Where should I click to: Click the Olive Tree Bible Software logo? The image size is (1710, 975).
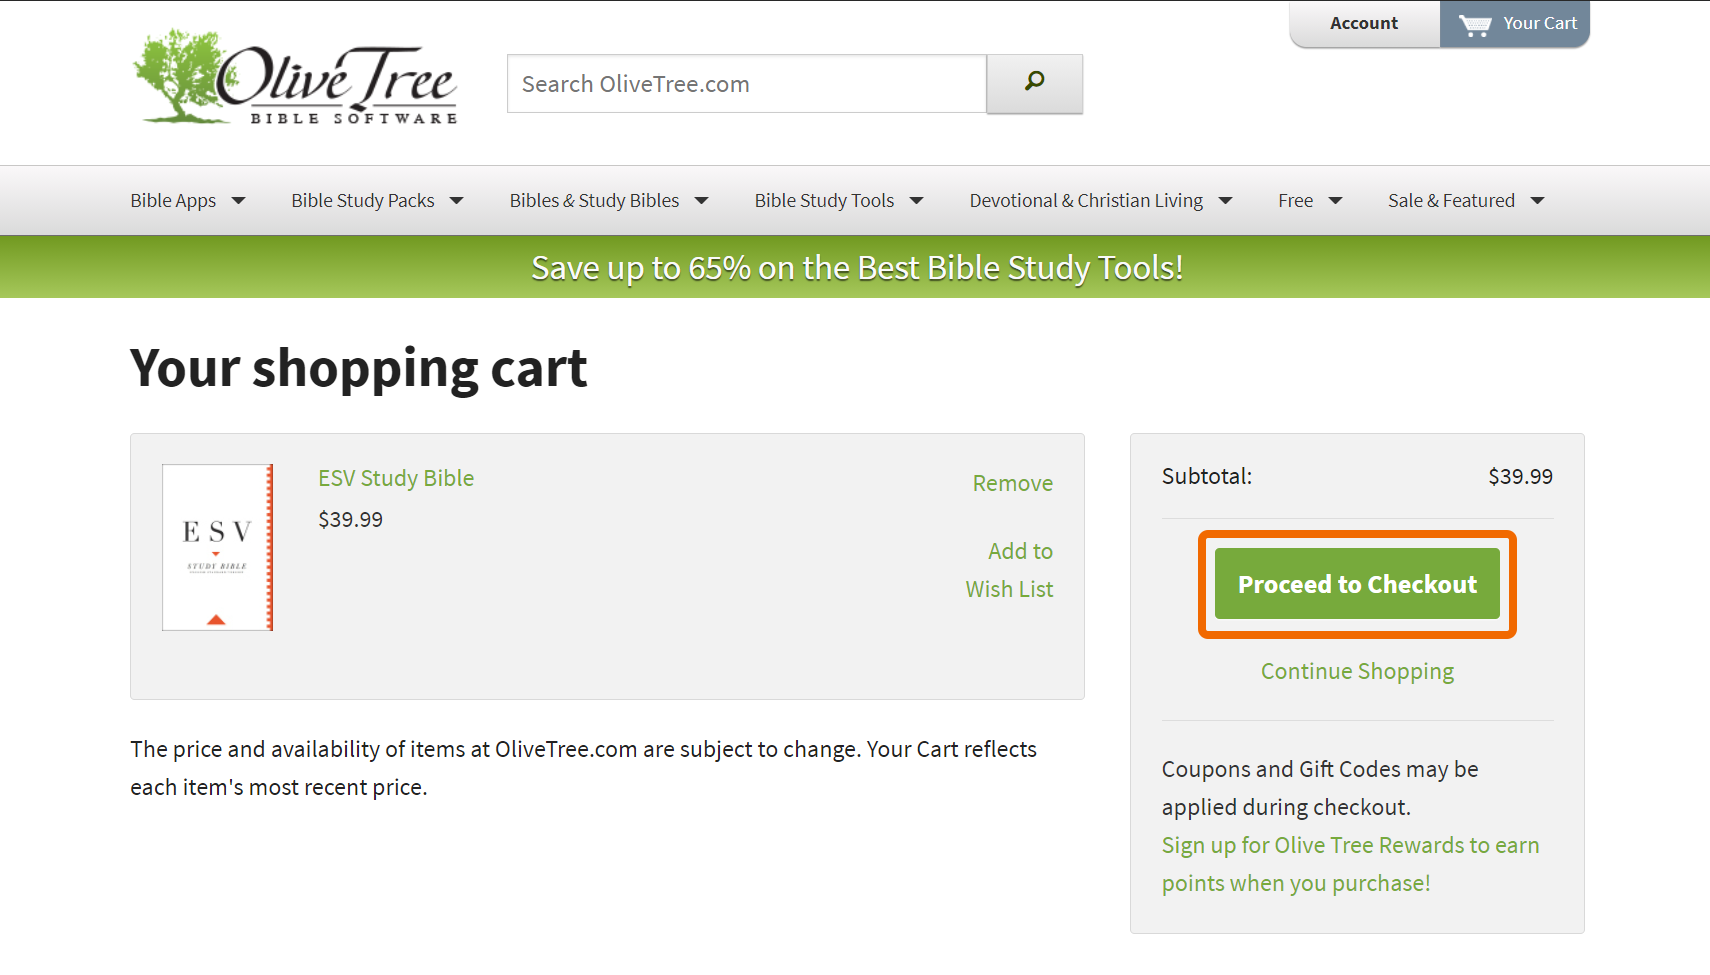tap(296, 78)
